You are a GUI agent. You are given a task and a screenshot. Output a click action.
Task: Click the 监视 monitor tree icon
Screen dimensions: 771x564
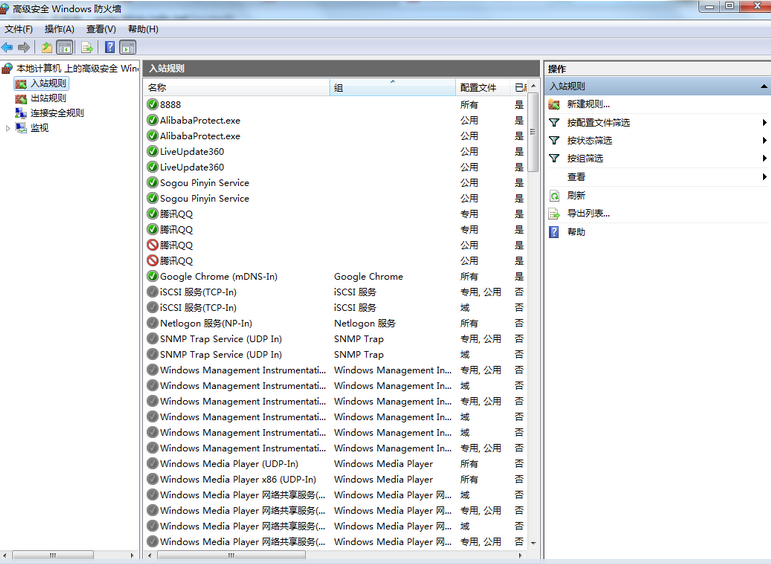pyautogui.click(x=21, y=128)
